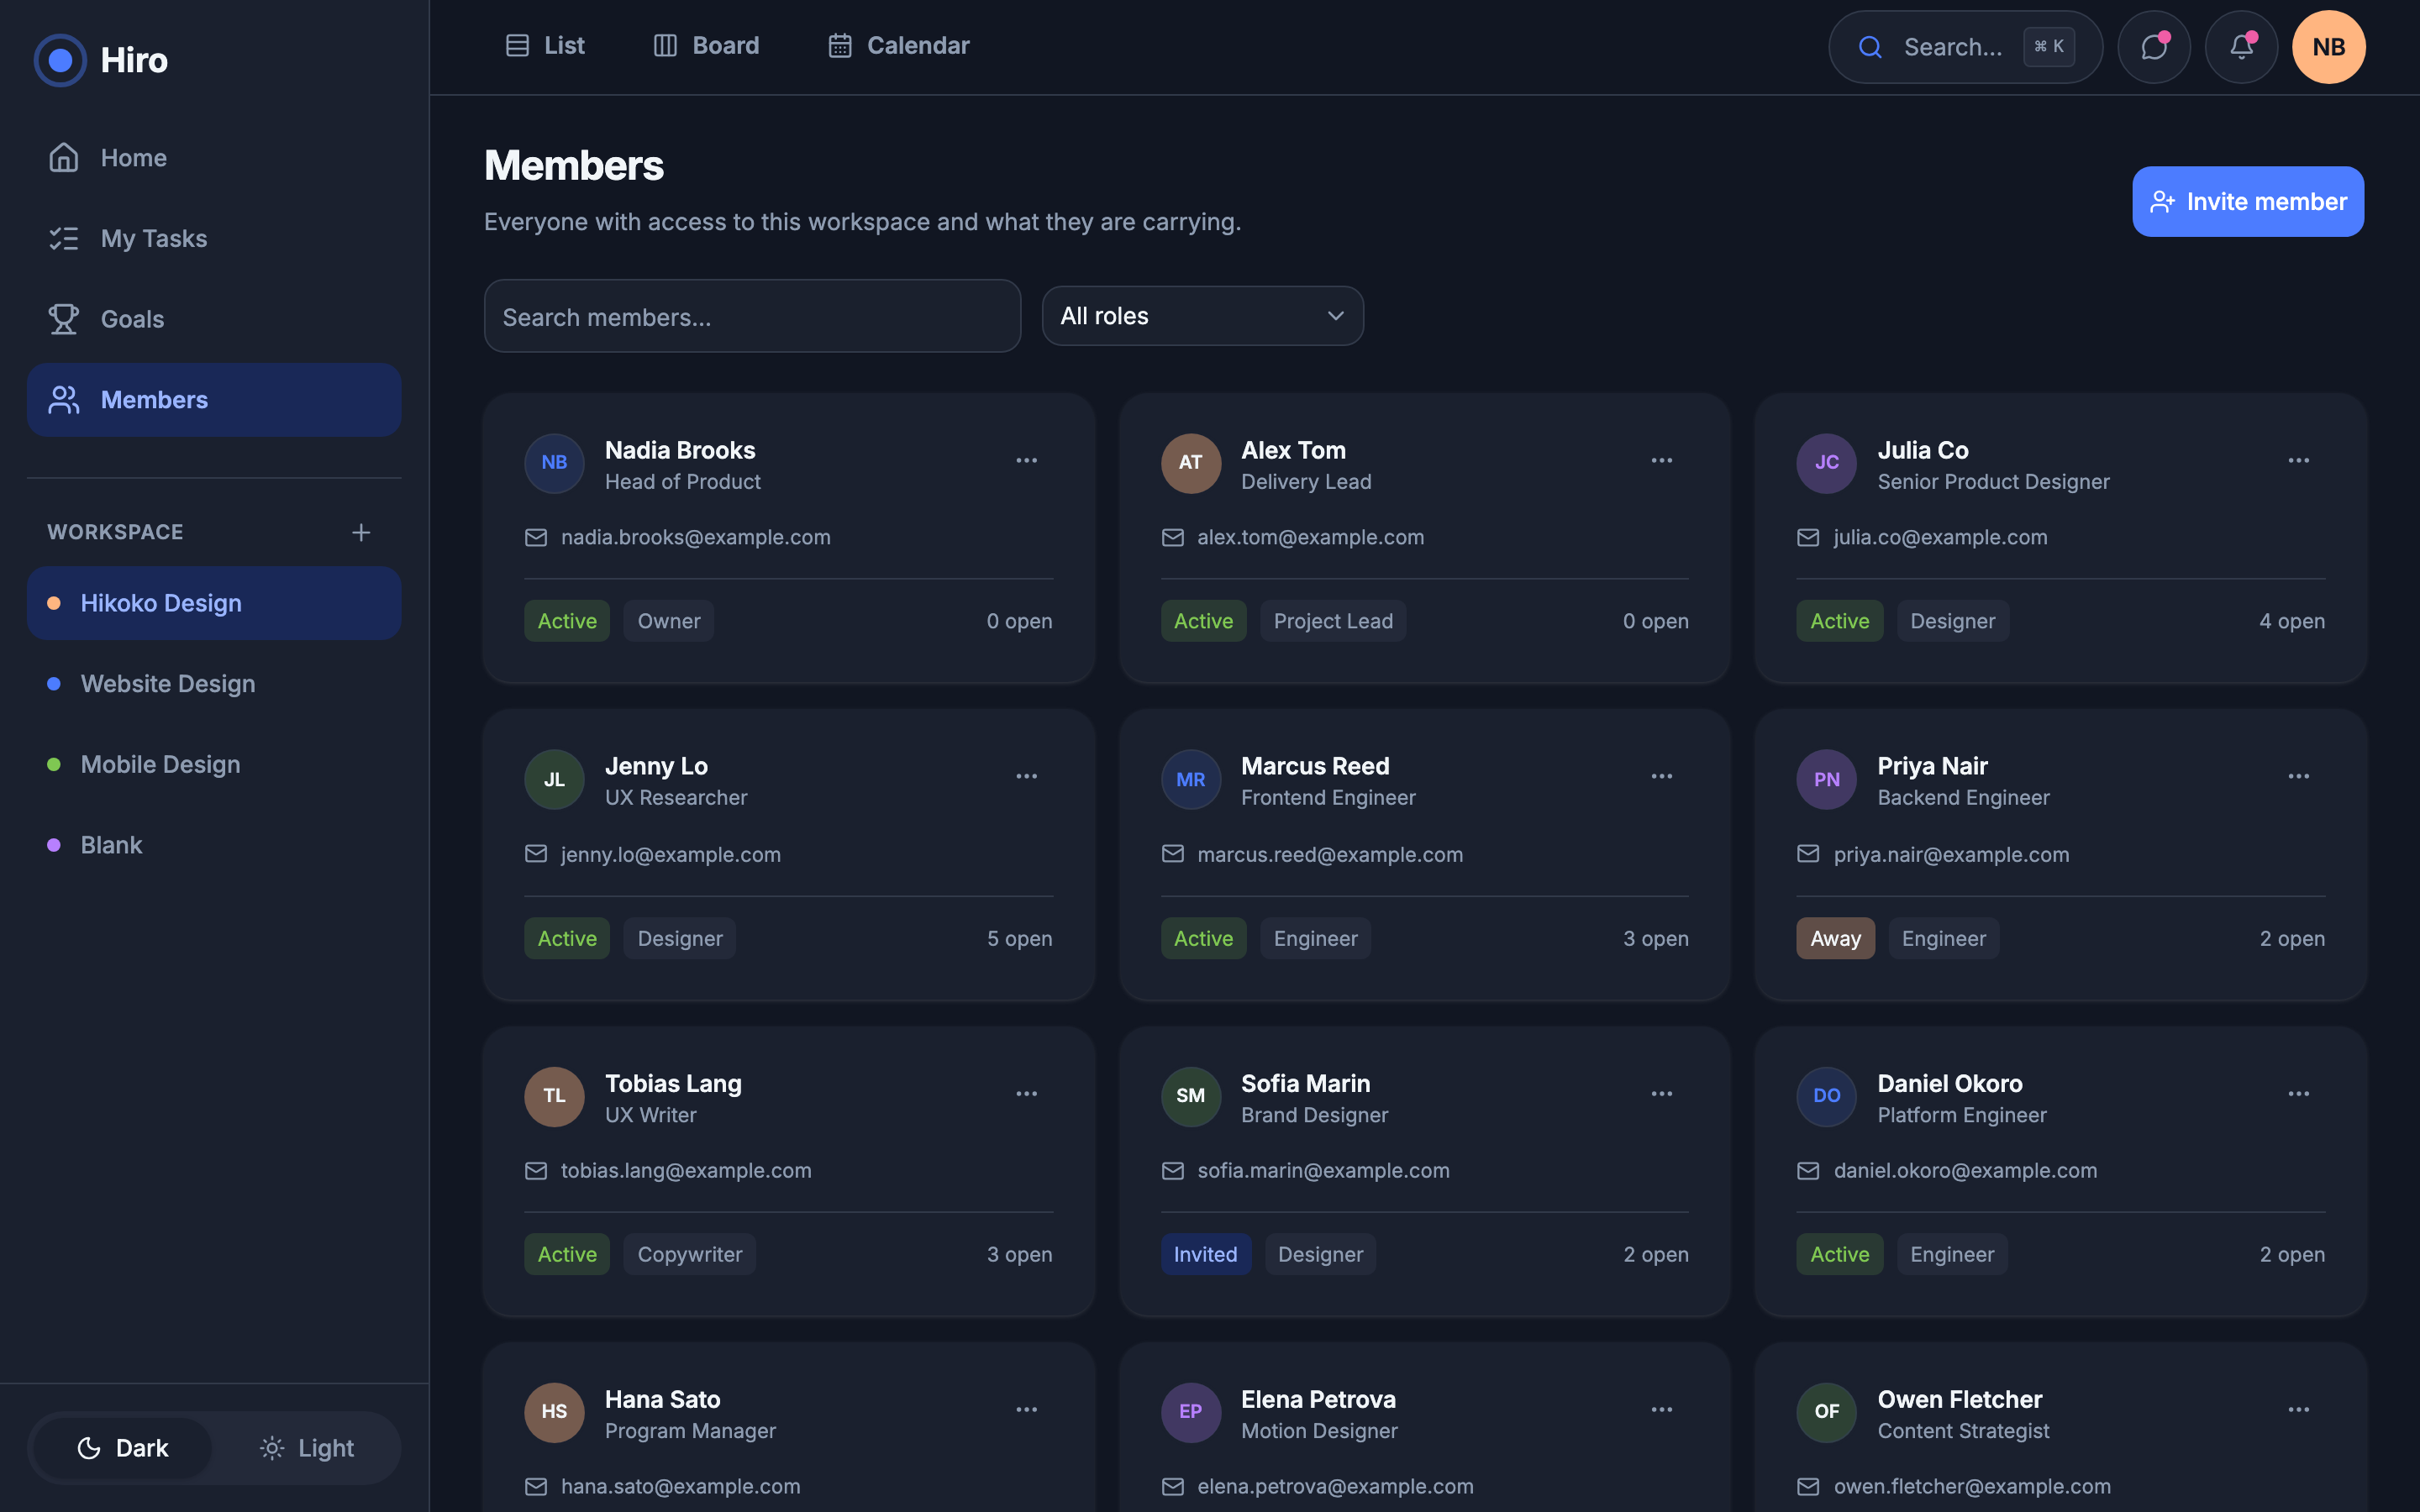The image size is (2420, 1512).
Task: Go to Home in sidebar
Action: point(214,158)
